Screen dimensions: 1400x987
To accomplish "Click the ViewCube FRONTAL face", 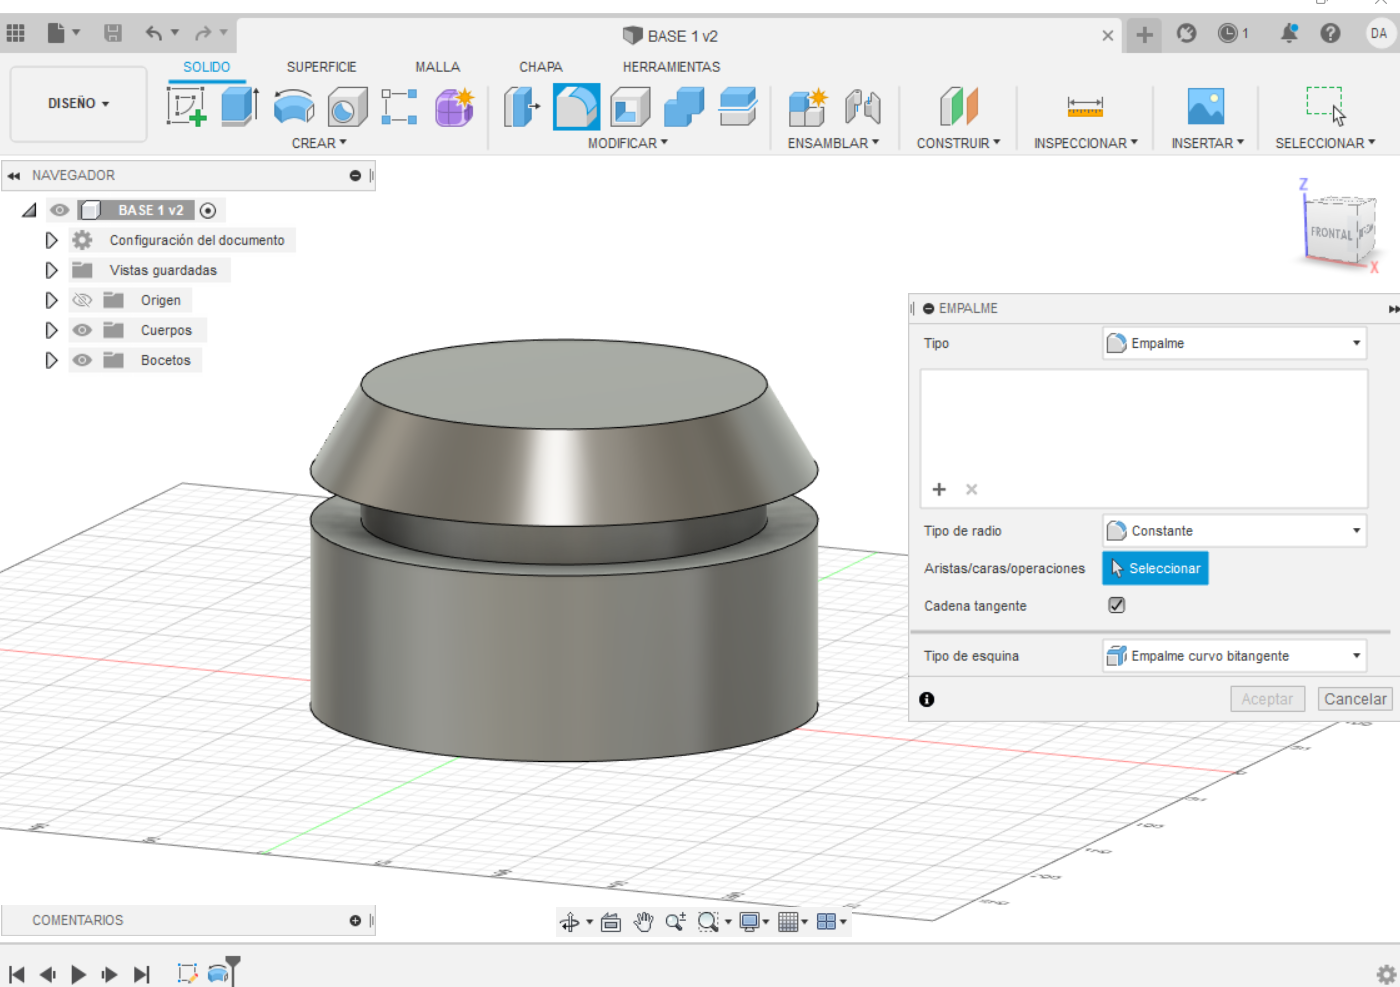I will tap(1331, 233).
